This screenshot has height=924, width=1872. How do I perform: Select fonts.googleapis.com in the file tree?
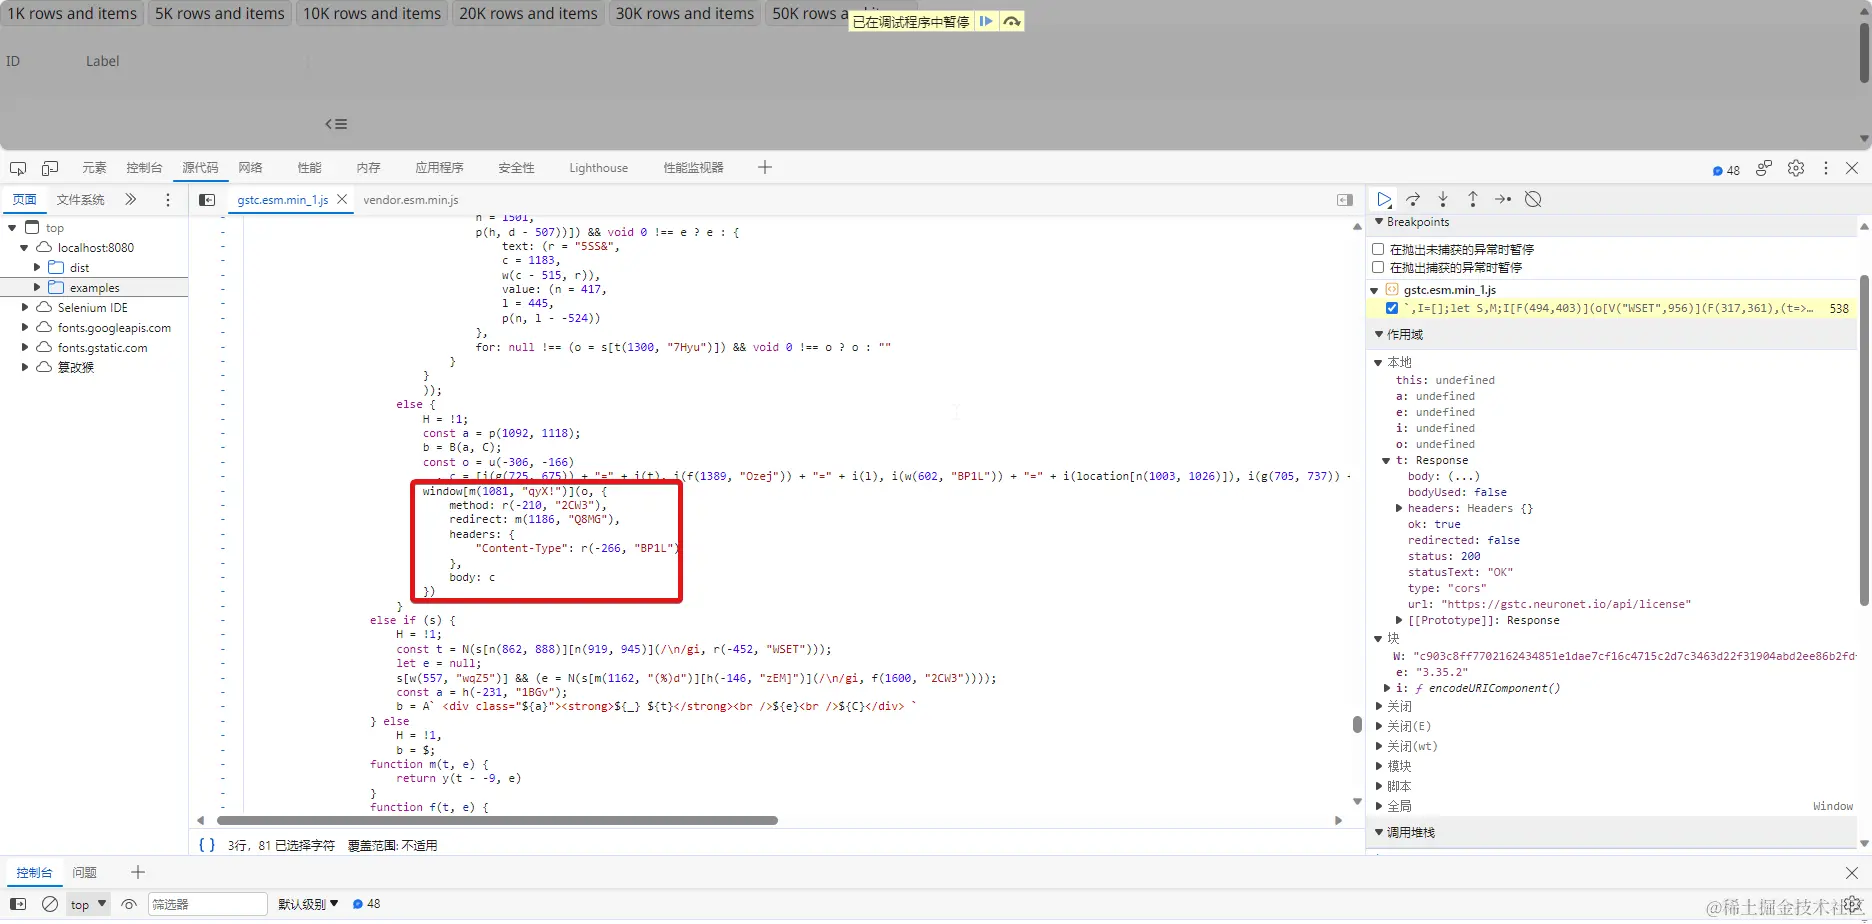114,327
